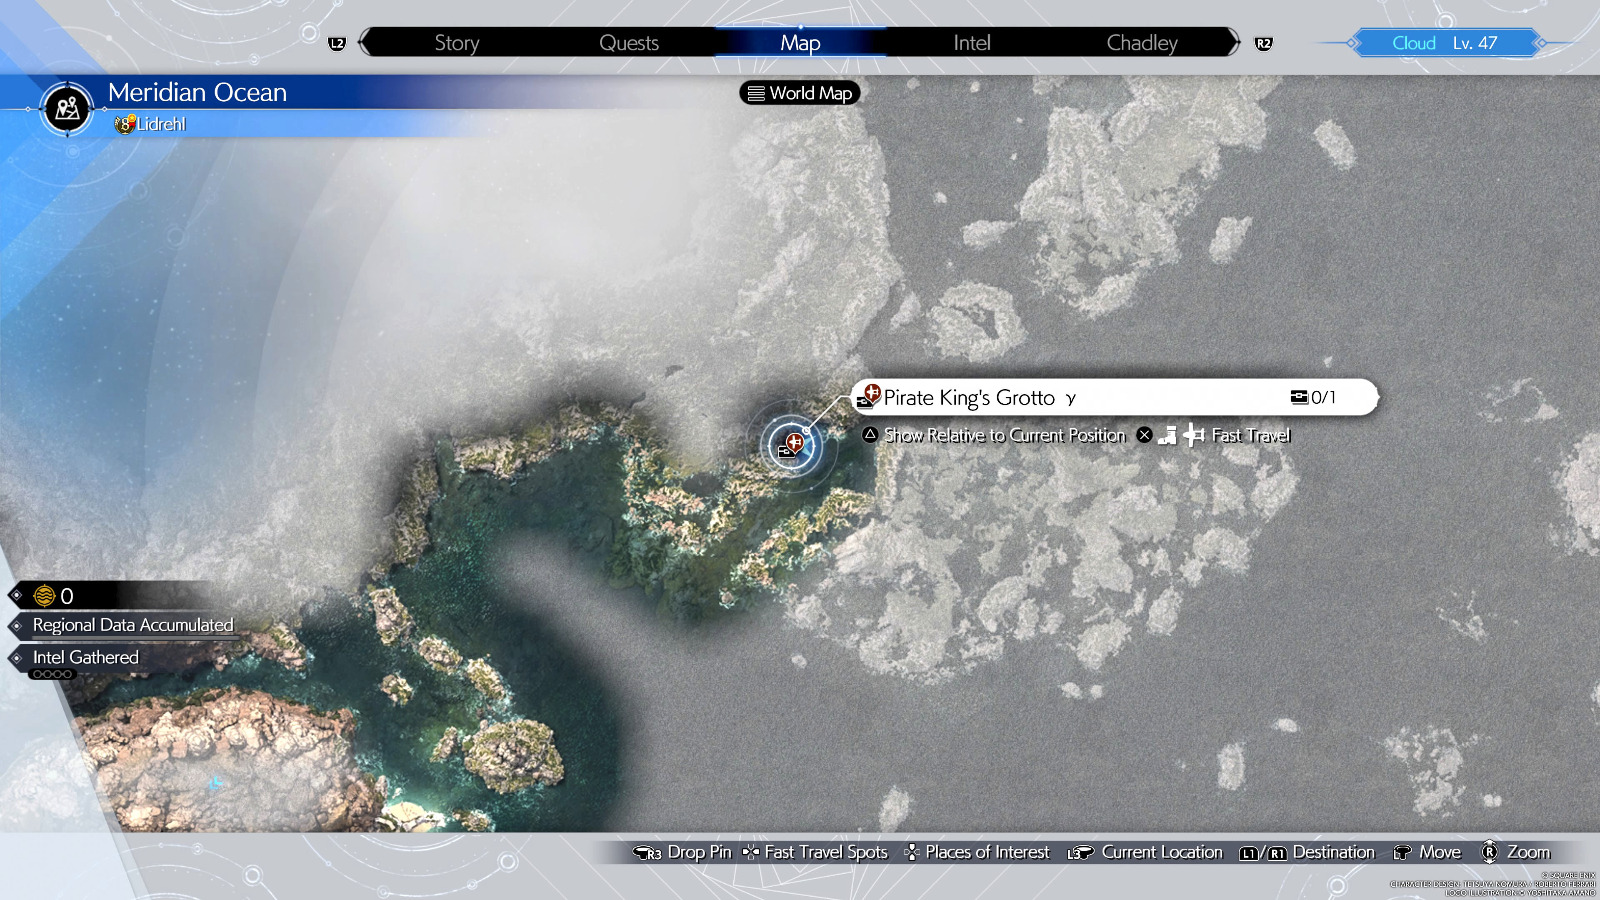Toggle Show Relative to Current Position
The height and width of the screenshot is (900, 1600).
1004,435
